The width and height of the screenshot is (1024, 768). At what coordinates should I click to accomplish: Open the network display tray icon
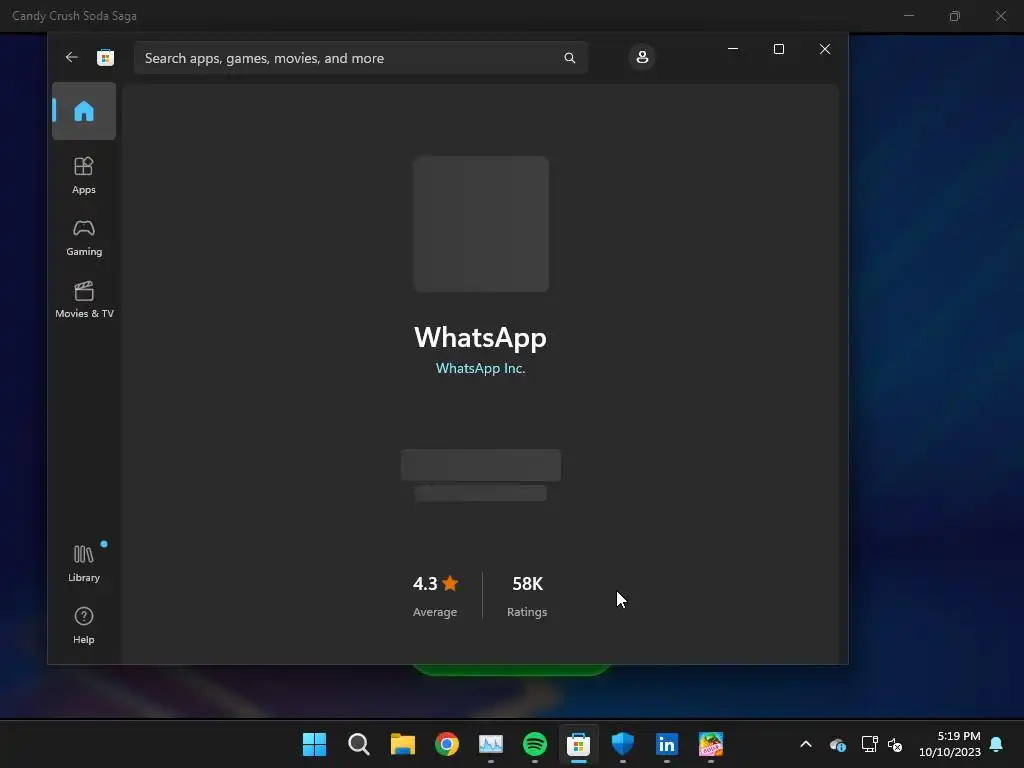pyautogui.click(x=869, y=744)
